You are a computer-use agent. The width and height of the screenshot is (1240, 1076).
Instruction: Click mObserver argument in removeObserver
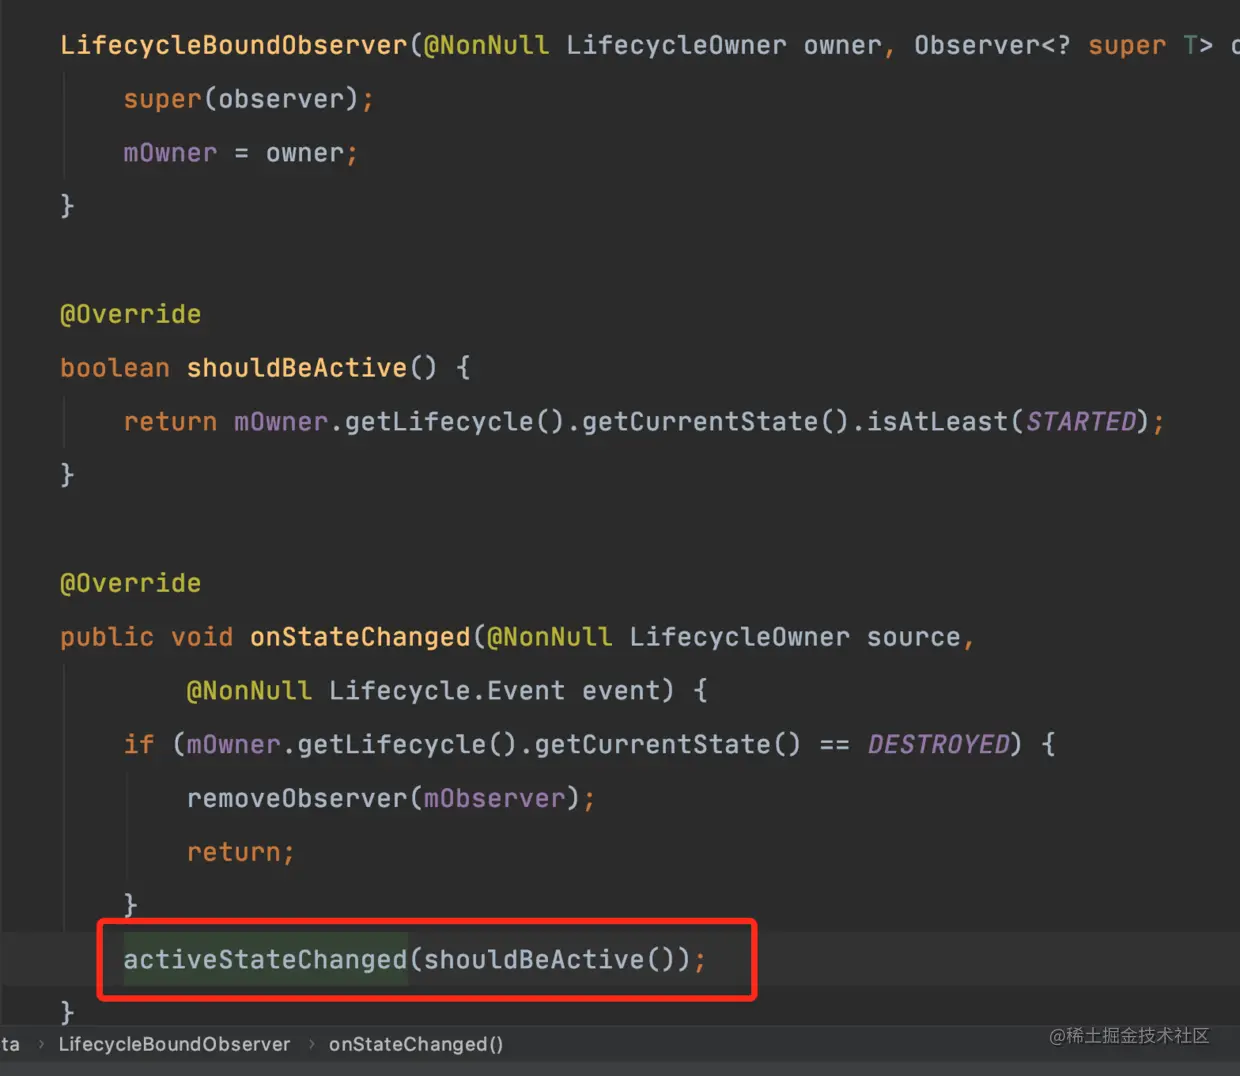(495, 798)
